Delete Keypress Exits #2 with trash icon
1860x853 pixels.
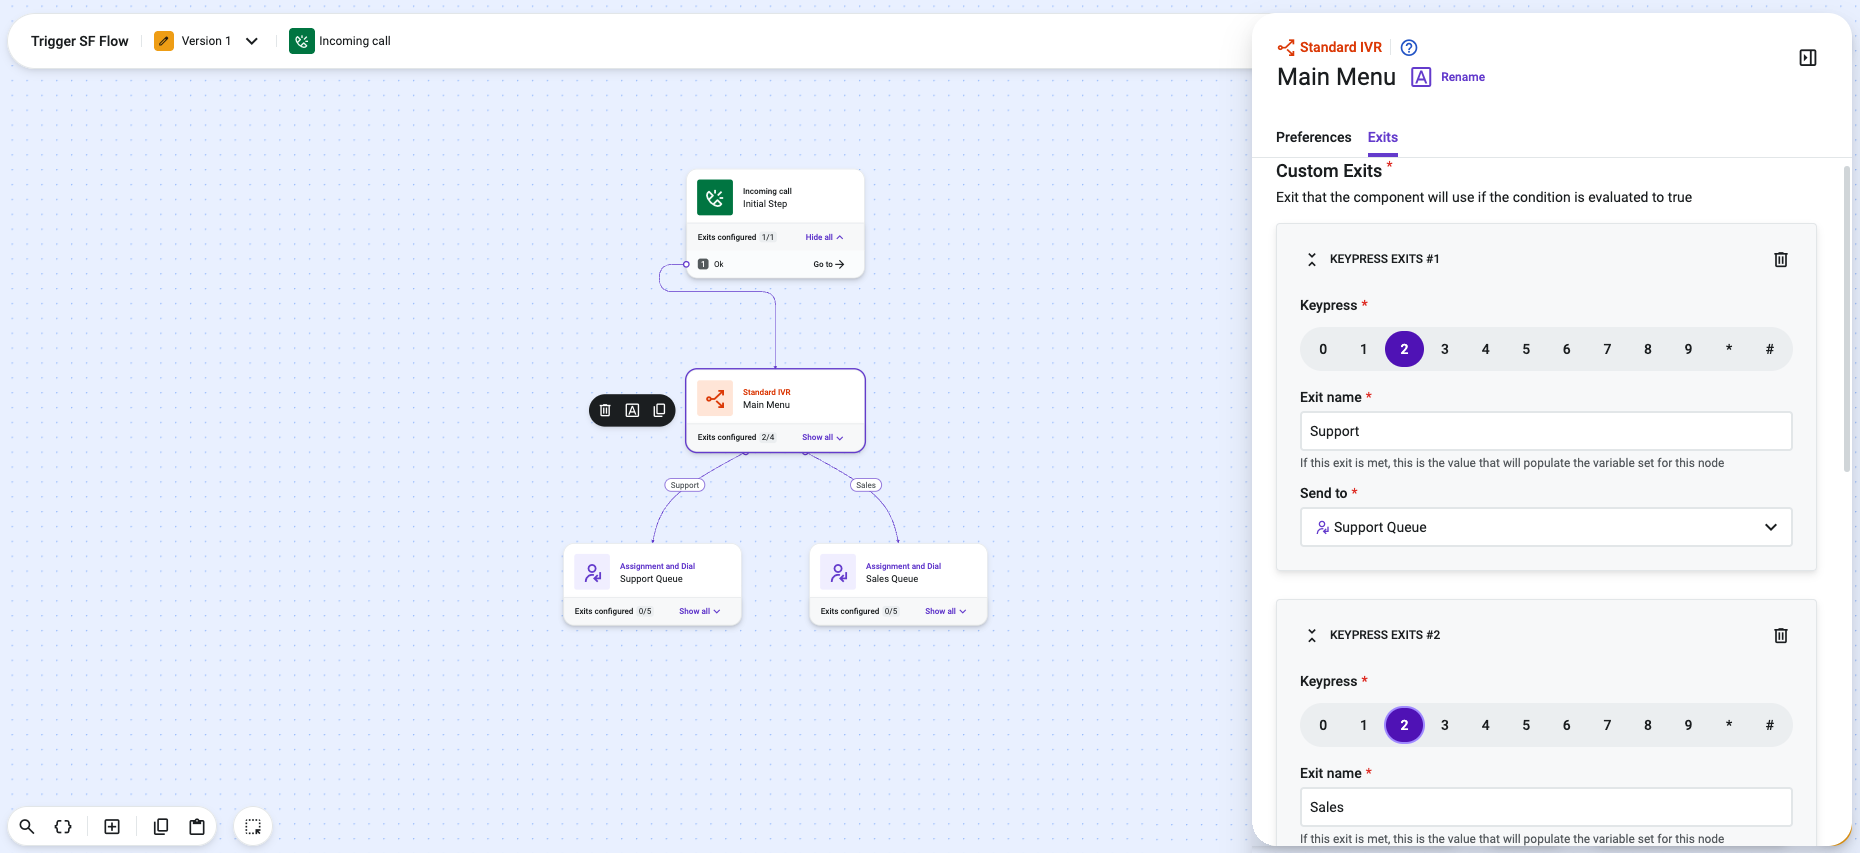tap(1781, 635)
